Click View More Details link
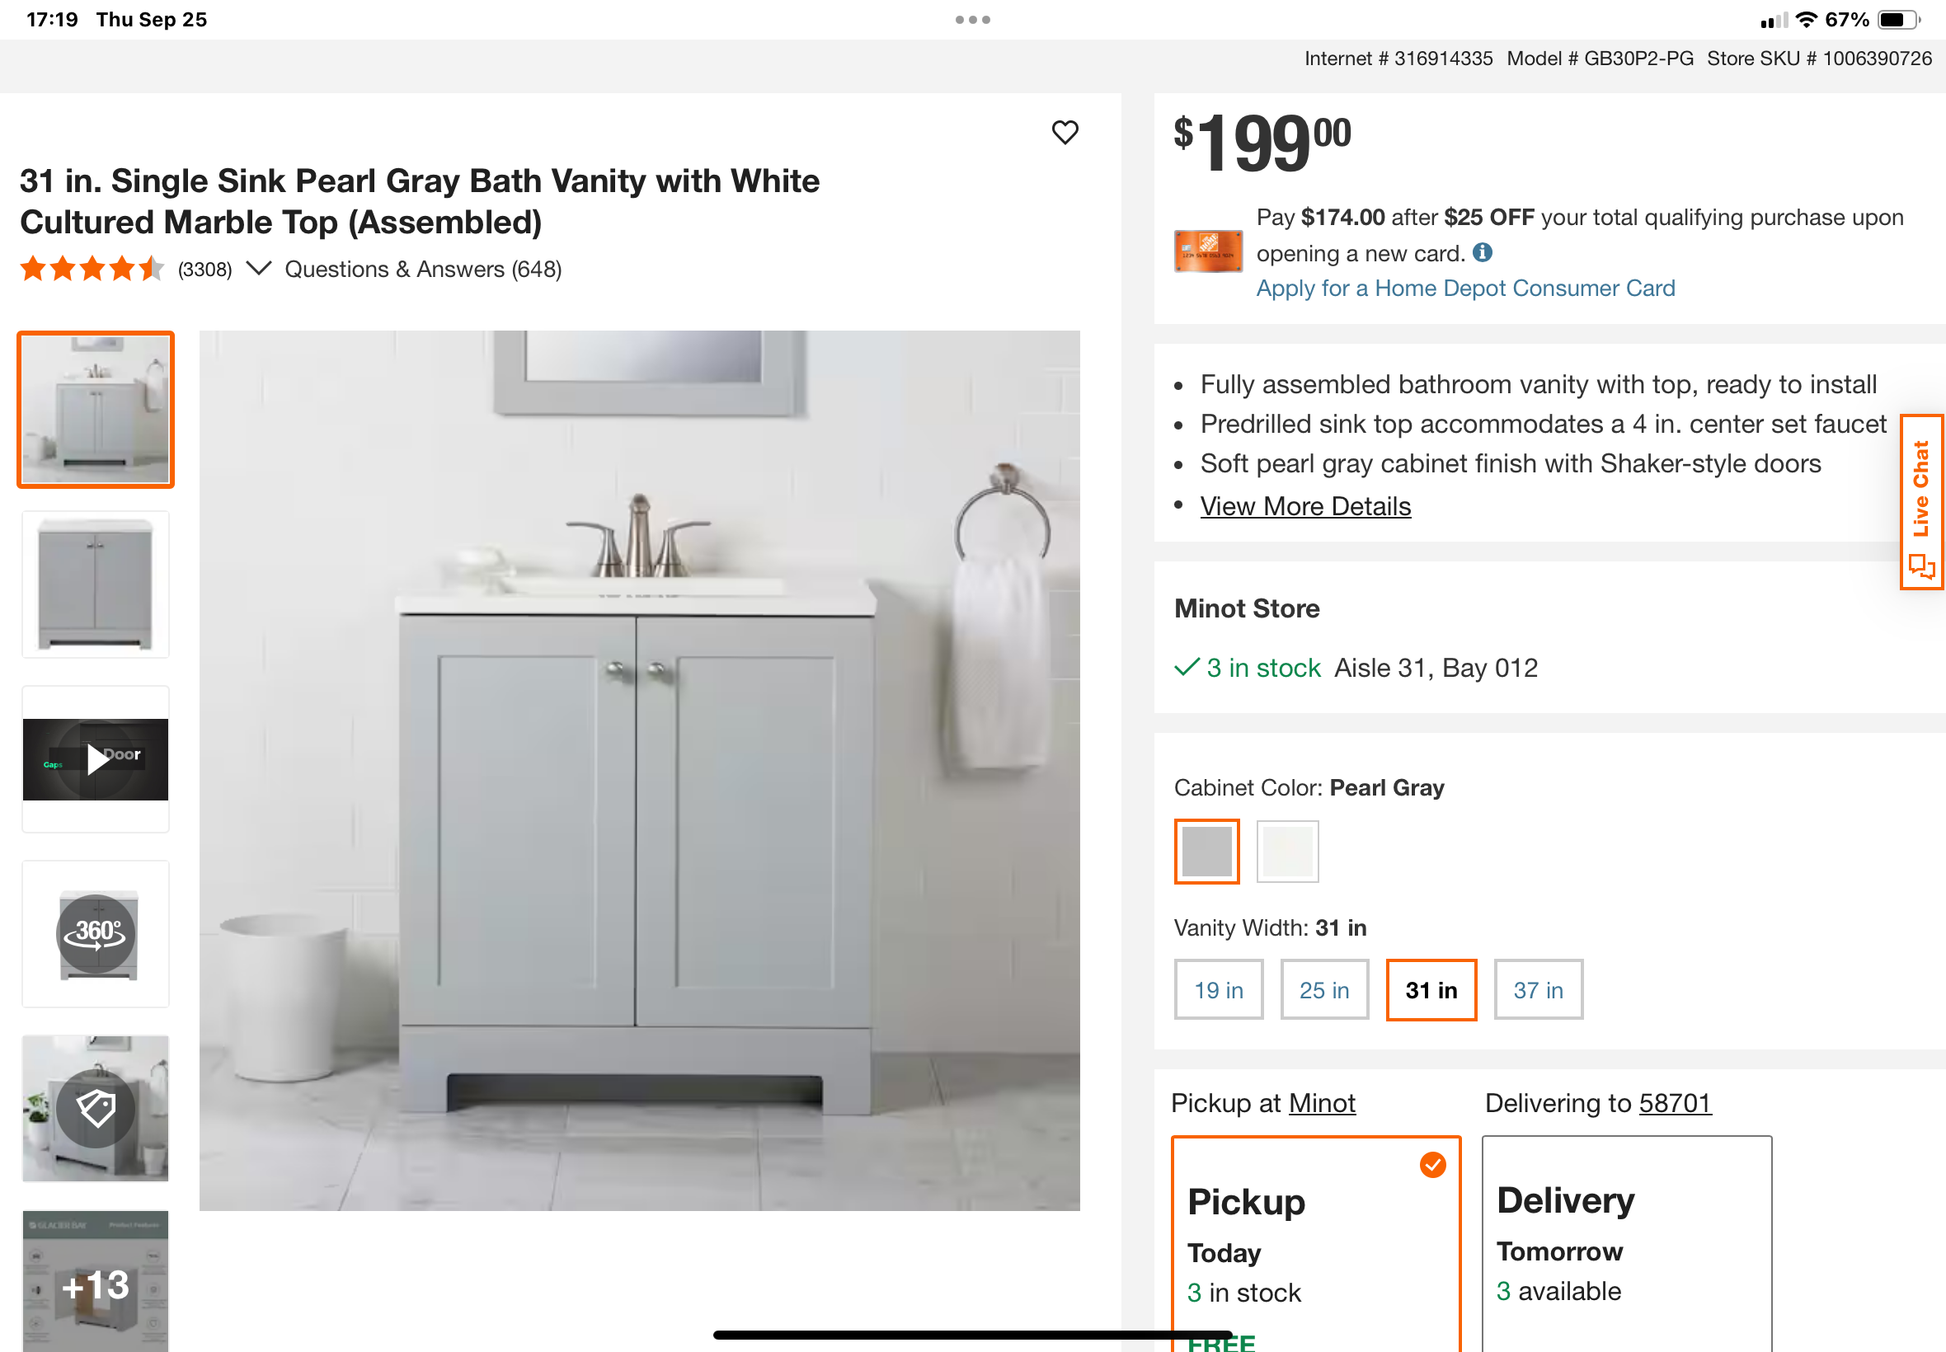This screenshot has height=1352, width=1946. (1305, 506)
